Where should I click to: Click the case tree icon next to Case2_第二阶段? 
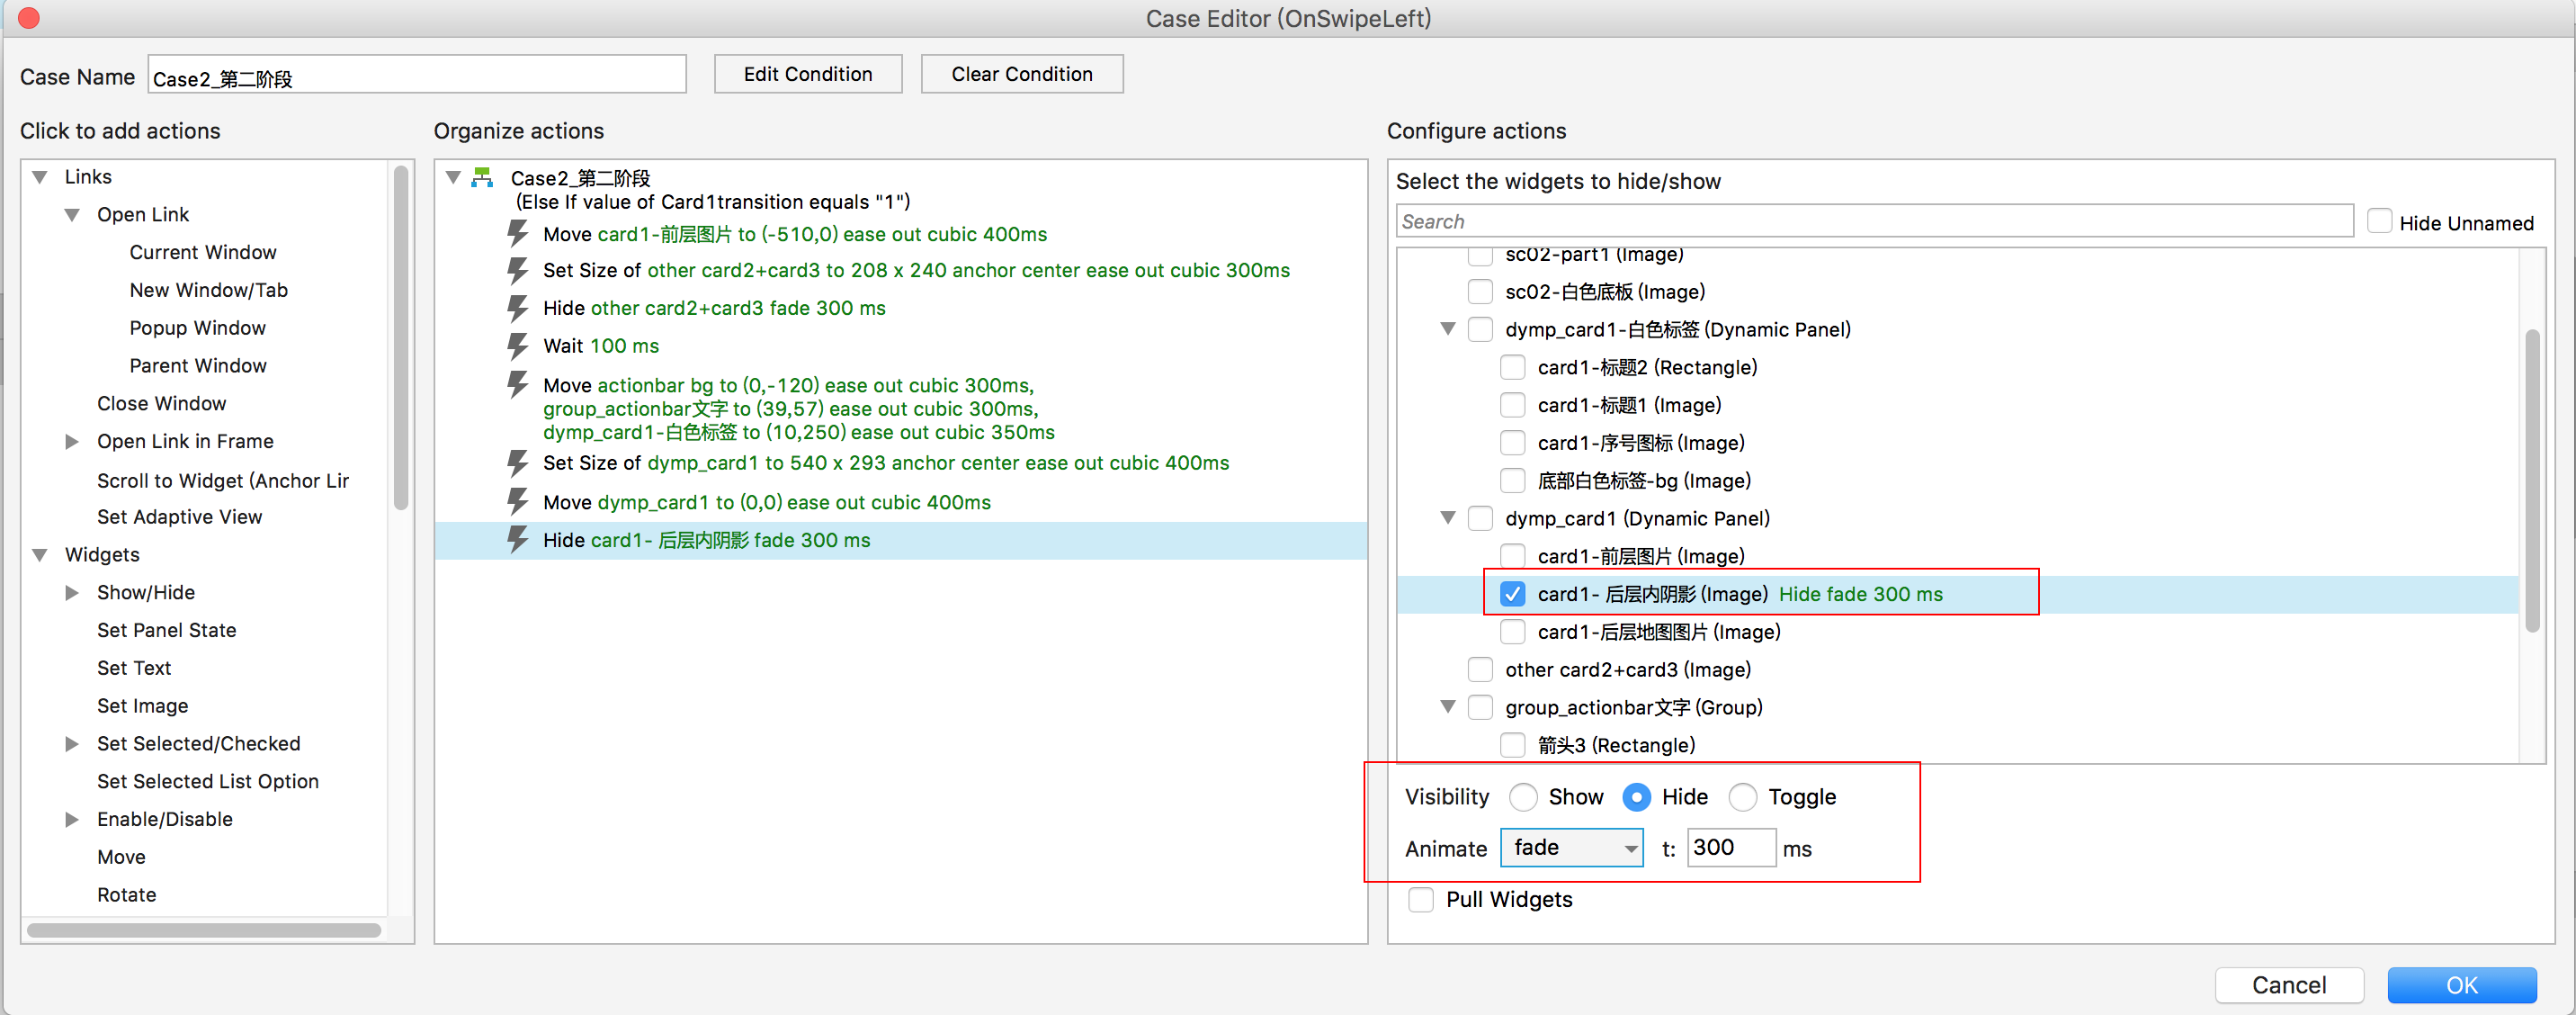pos(482,178)
